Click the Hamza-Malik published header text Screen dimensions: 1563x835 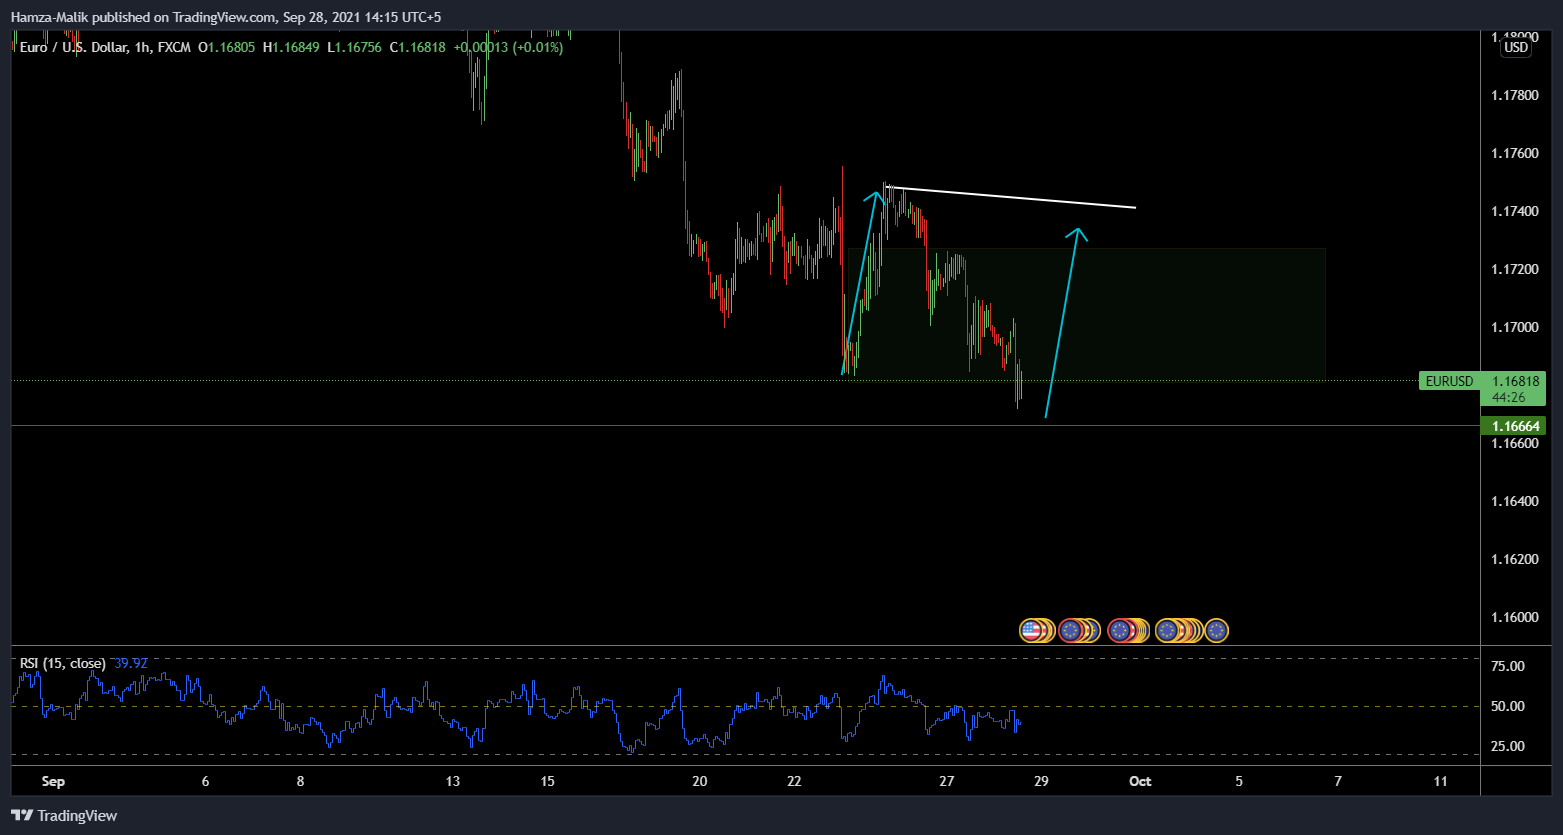tap(225, 17)
